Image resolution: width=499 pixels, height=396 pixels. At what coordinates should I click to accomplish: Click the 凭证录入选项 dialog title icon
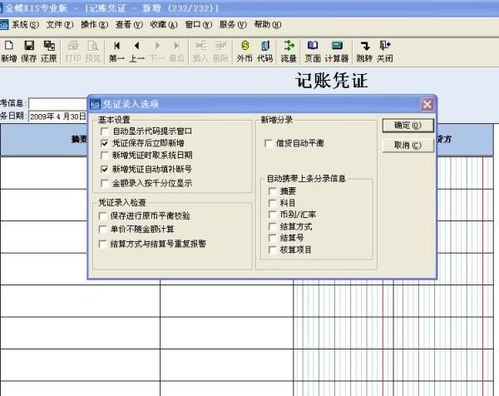96,104
